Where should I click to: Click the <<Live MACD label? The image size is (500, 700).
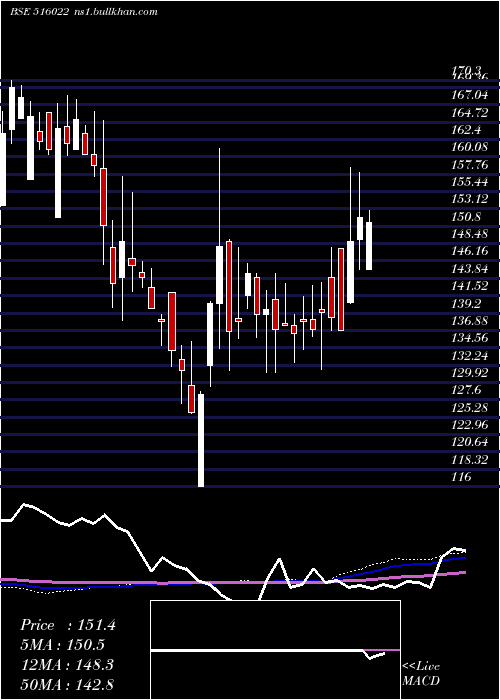click(x=421, y=673)
